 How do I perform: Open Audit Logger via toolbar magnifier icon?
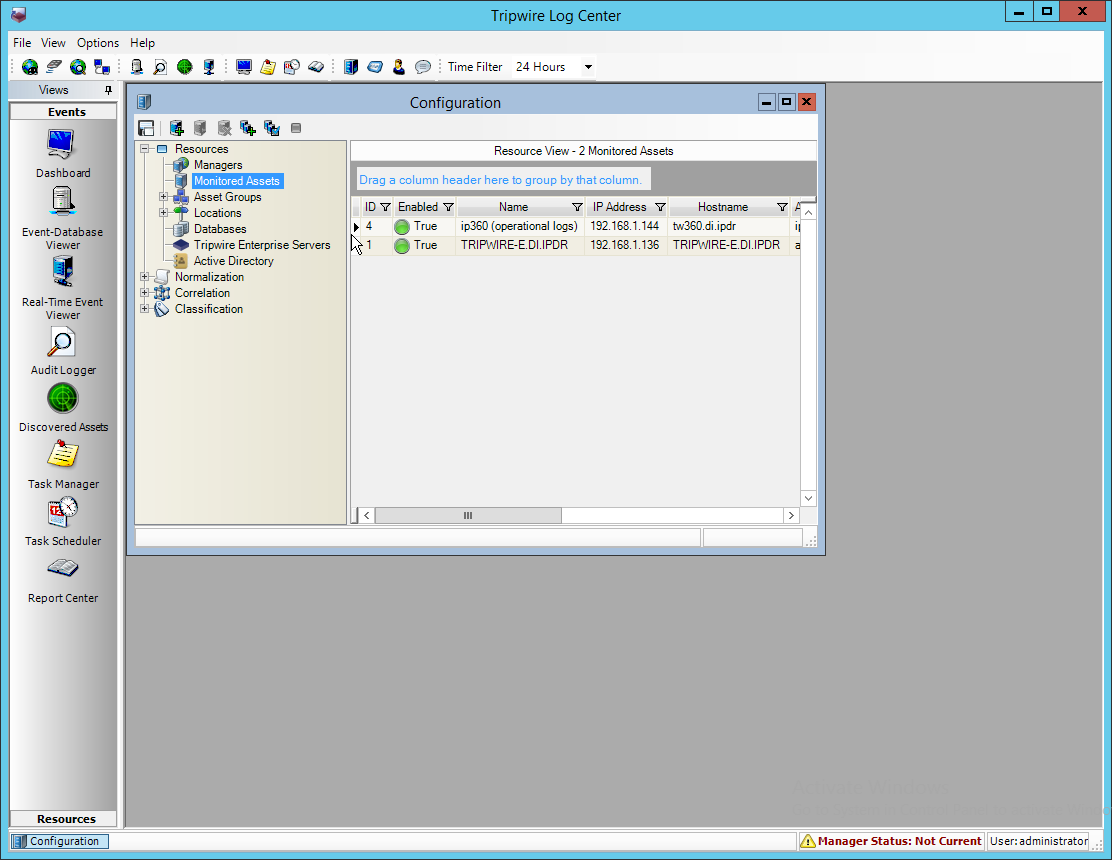click(160, 67)
